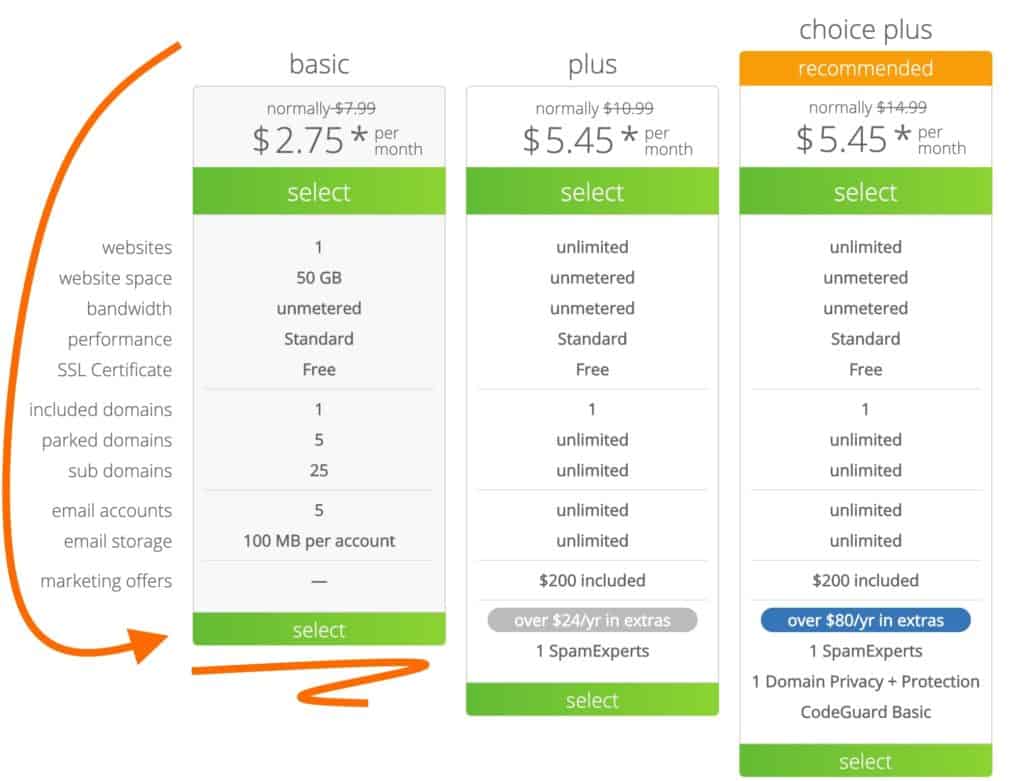
Task: Click top select button for plus plan
Action: pos(592,191)
